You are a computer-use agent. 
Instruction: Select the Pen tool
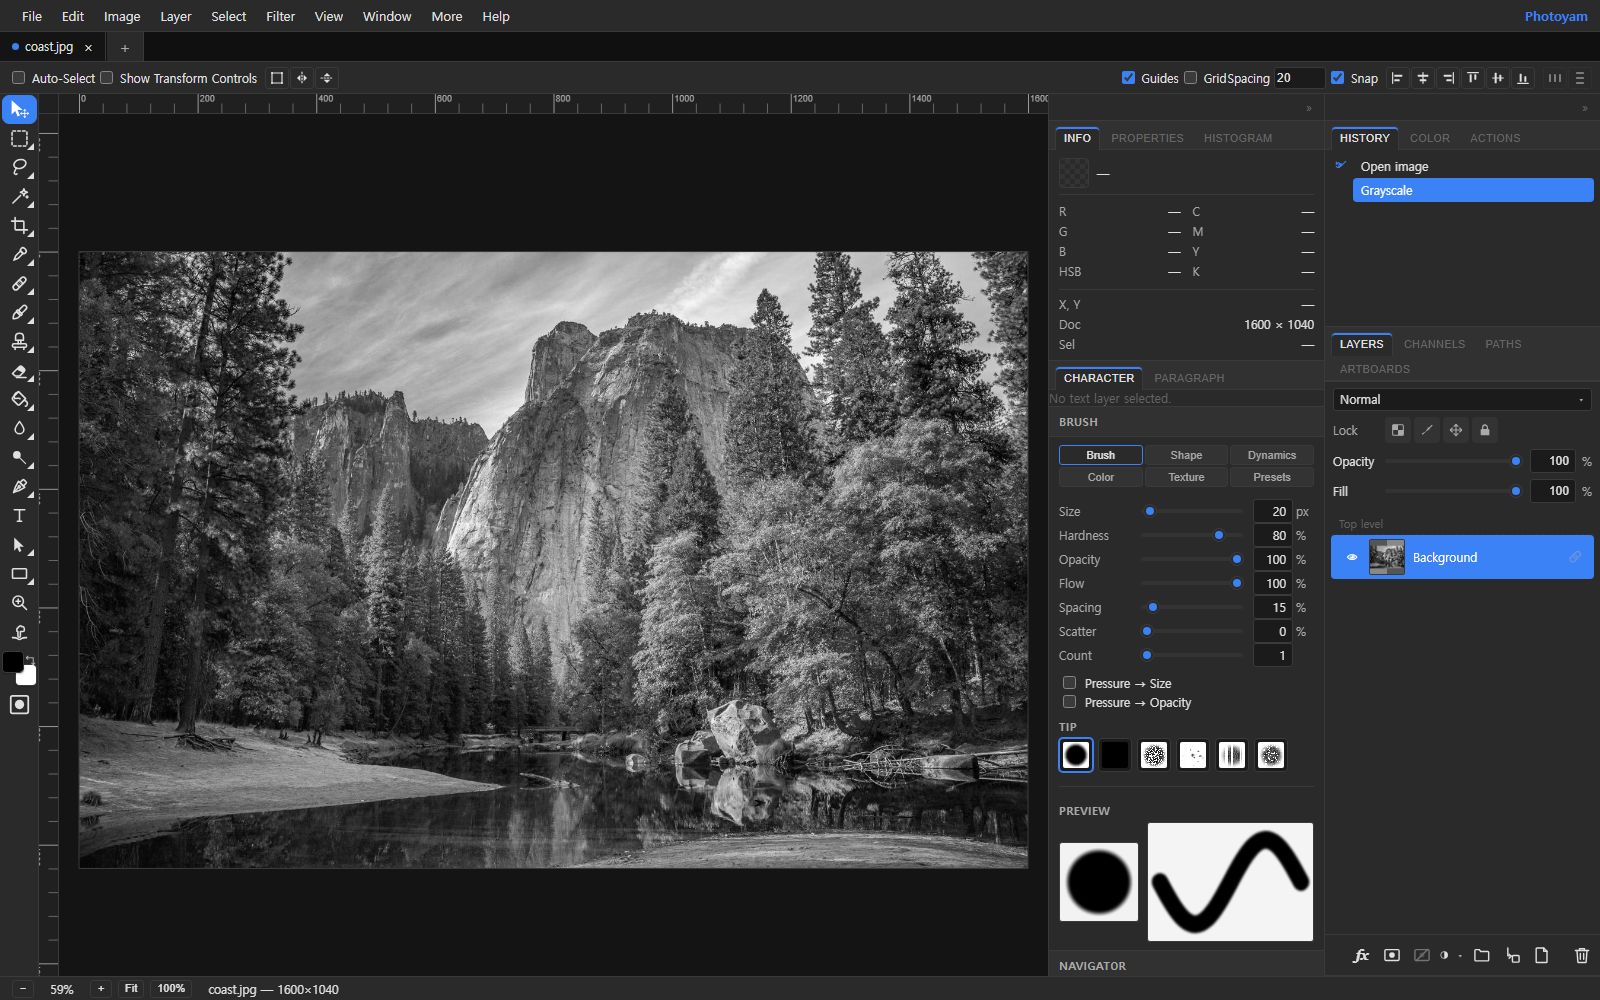[x=19, y=487]
